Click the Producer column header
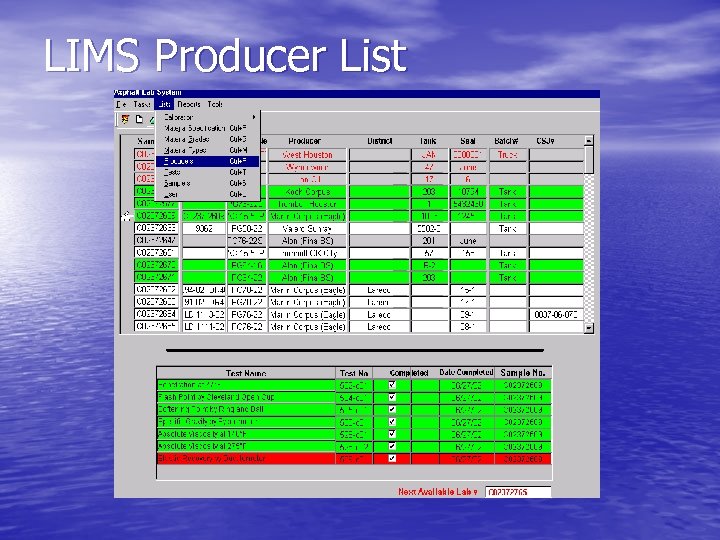 [x=307, y=141]
